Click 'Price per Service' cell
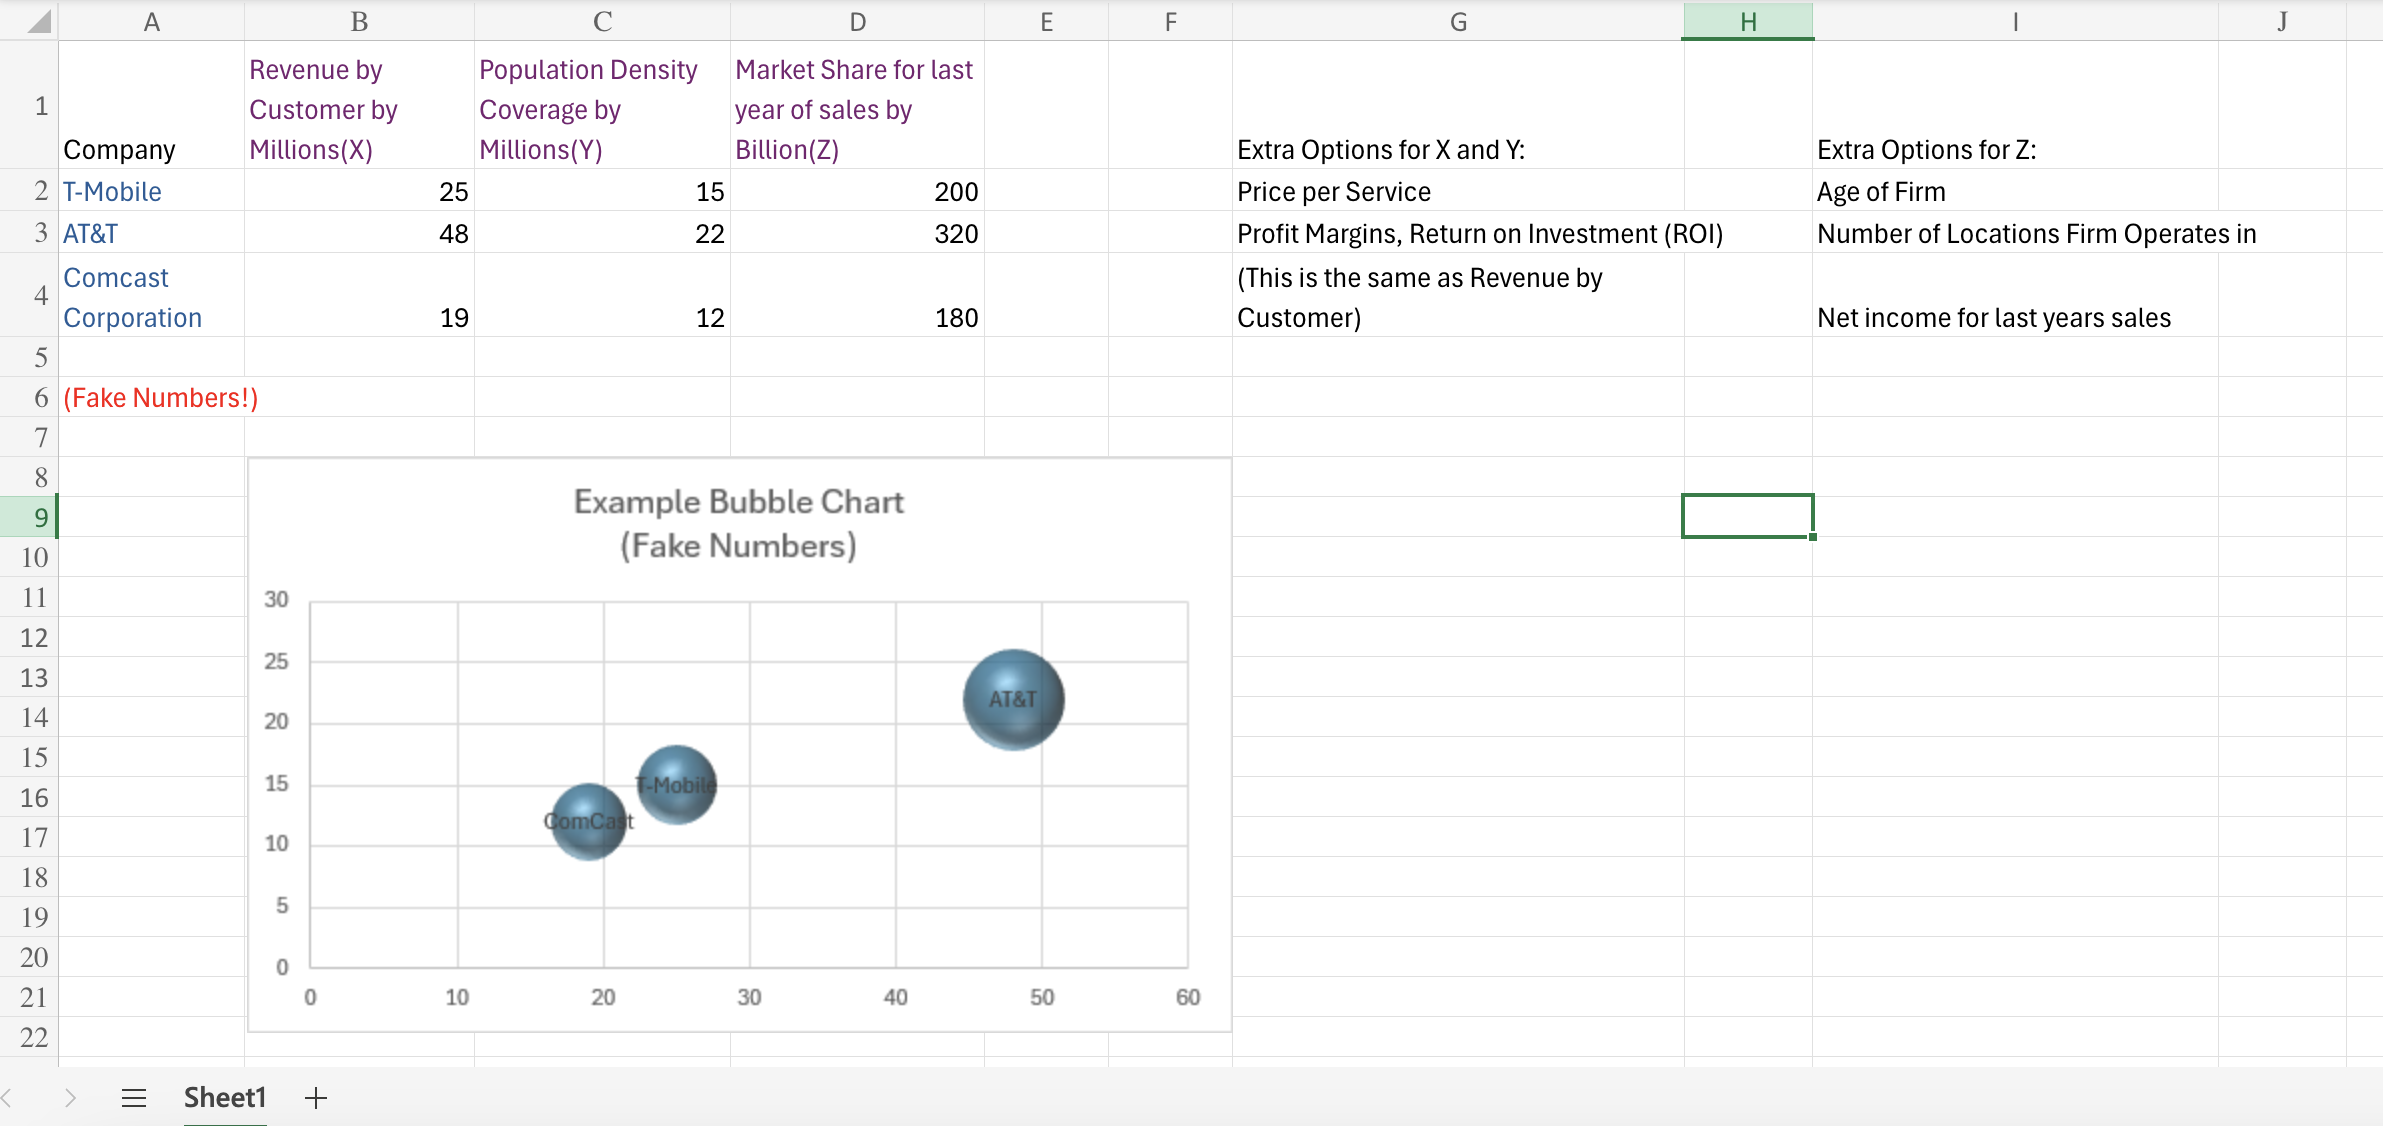2383x1126 pixels. tap(1458, 190)
